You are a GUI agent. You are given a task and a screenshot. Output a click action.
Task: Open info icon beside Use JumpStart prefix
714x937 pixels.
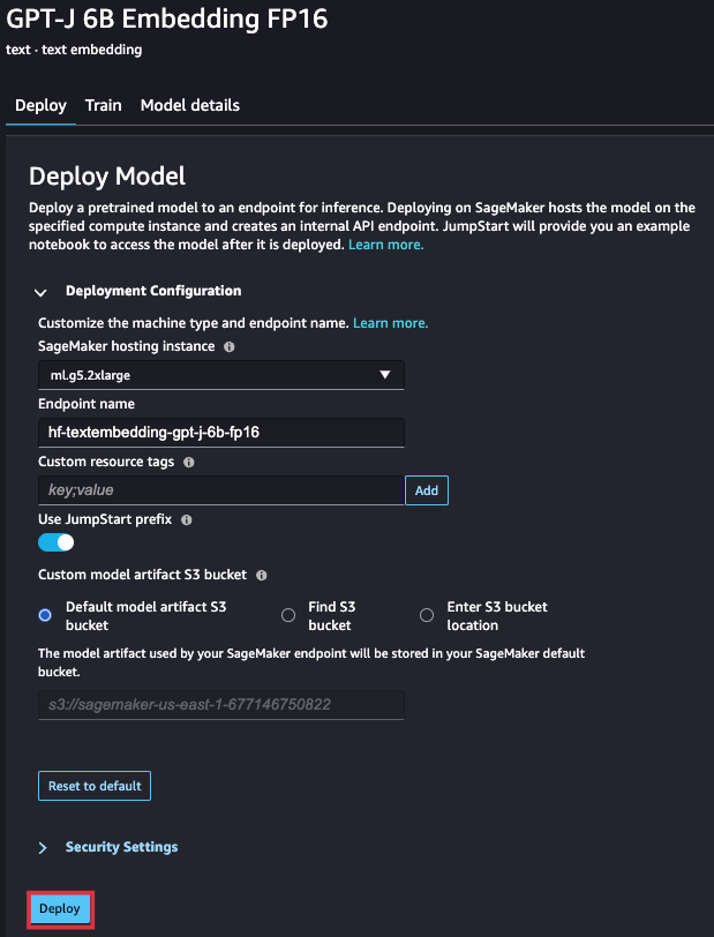coord(186,520)
